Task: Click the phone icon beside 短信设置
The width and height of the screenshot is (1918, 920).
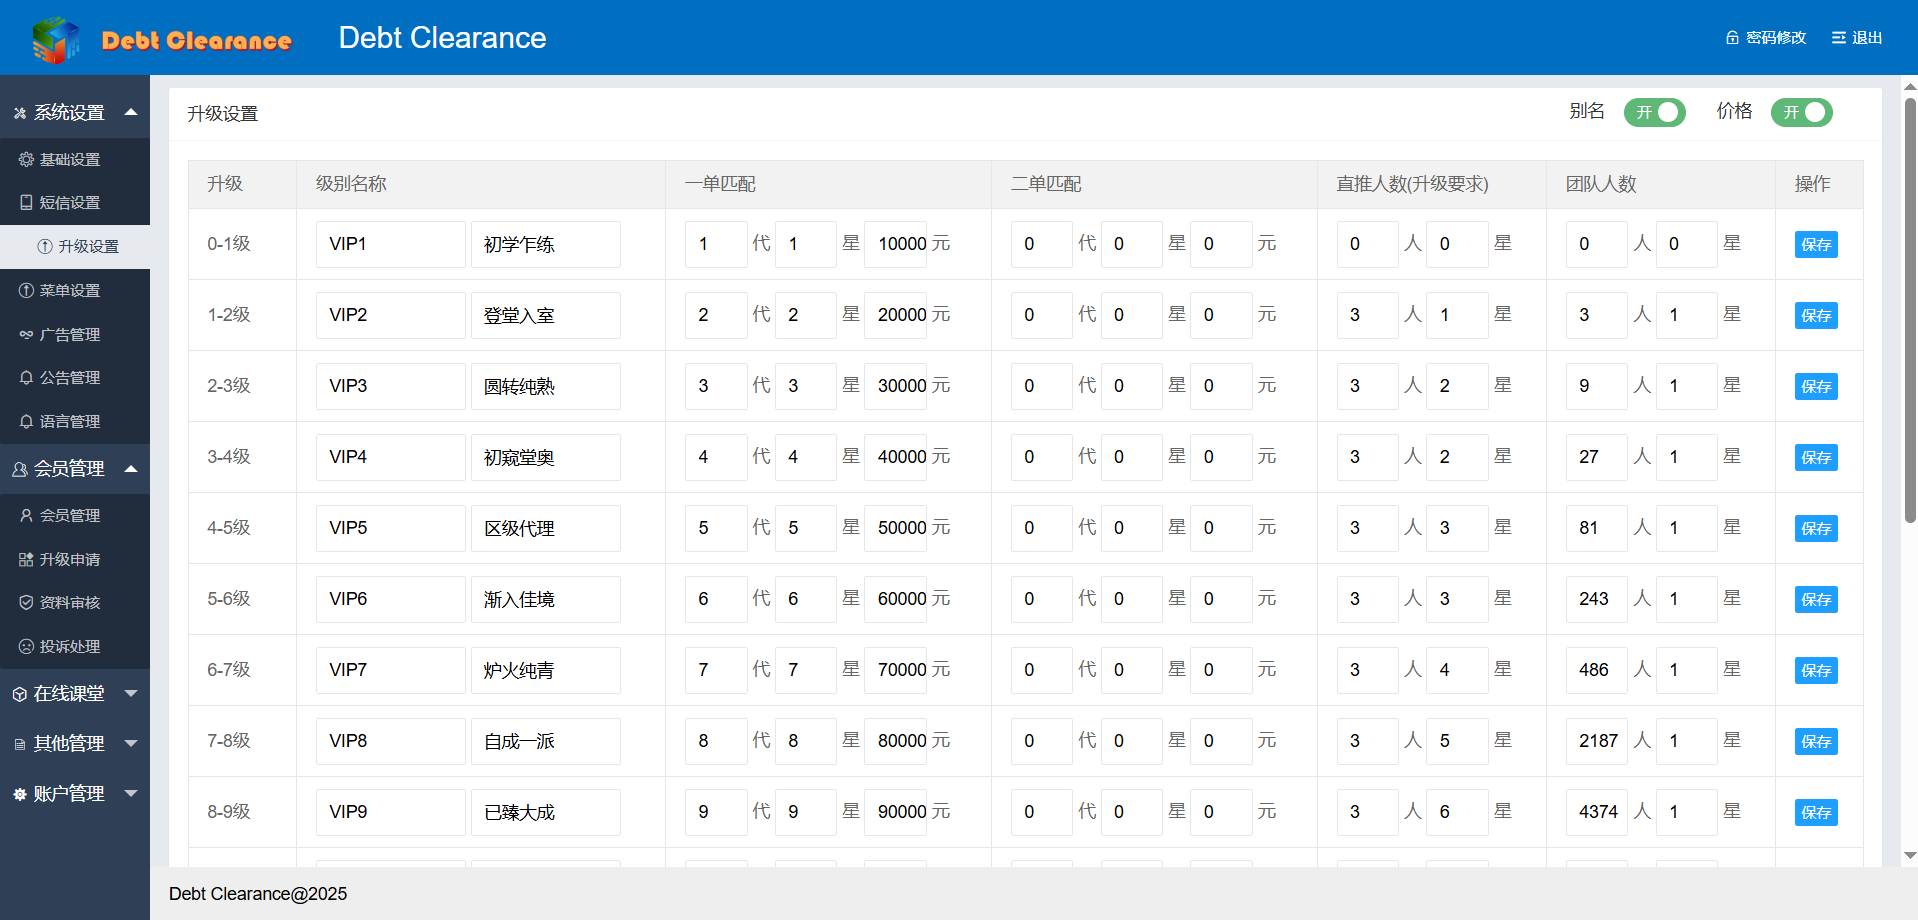Action: [x=26, y=202]
